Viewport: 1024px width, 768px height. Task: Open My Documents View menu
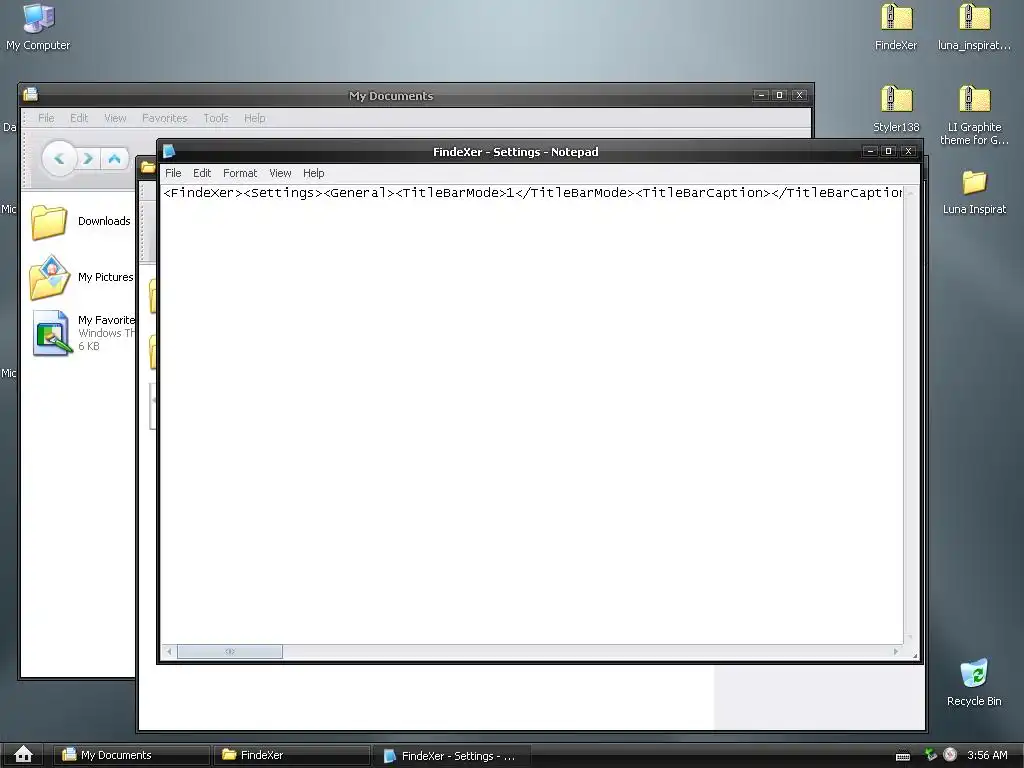tap(115, 118)
